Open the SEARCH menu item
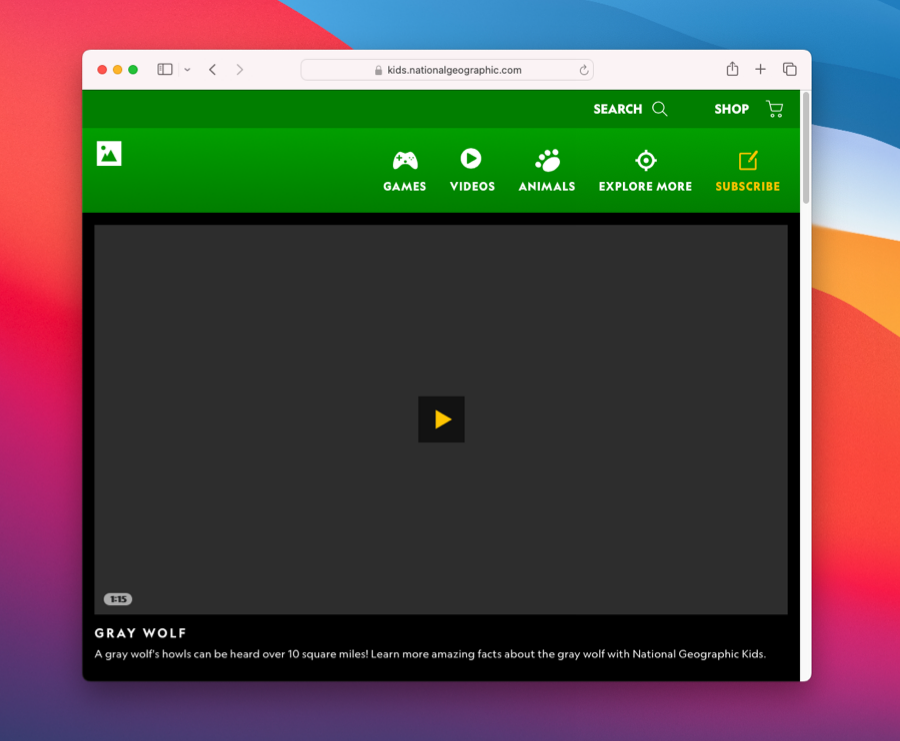 (618, 108)
